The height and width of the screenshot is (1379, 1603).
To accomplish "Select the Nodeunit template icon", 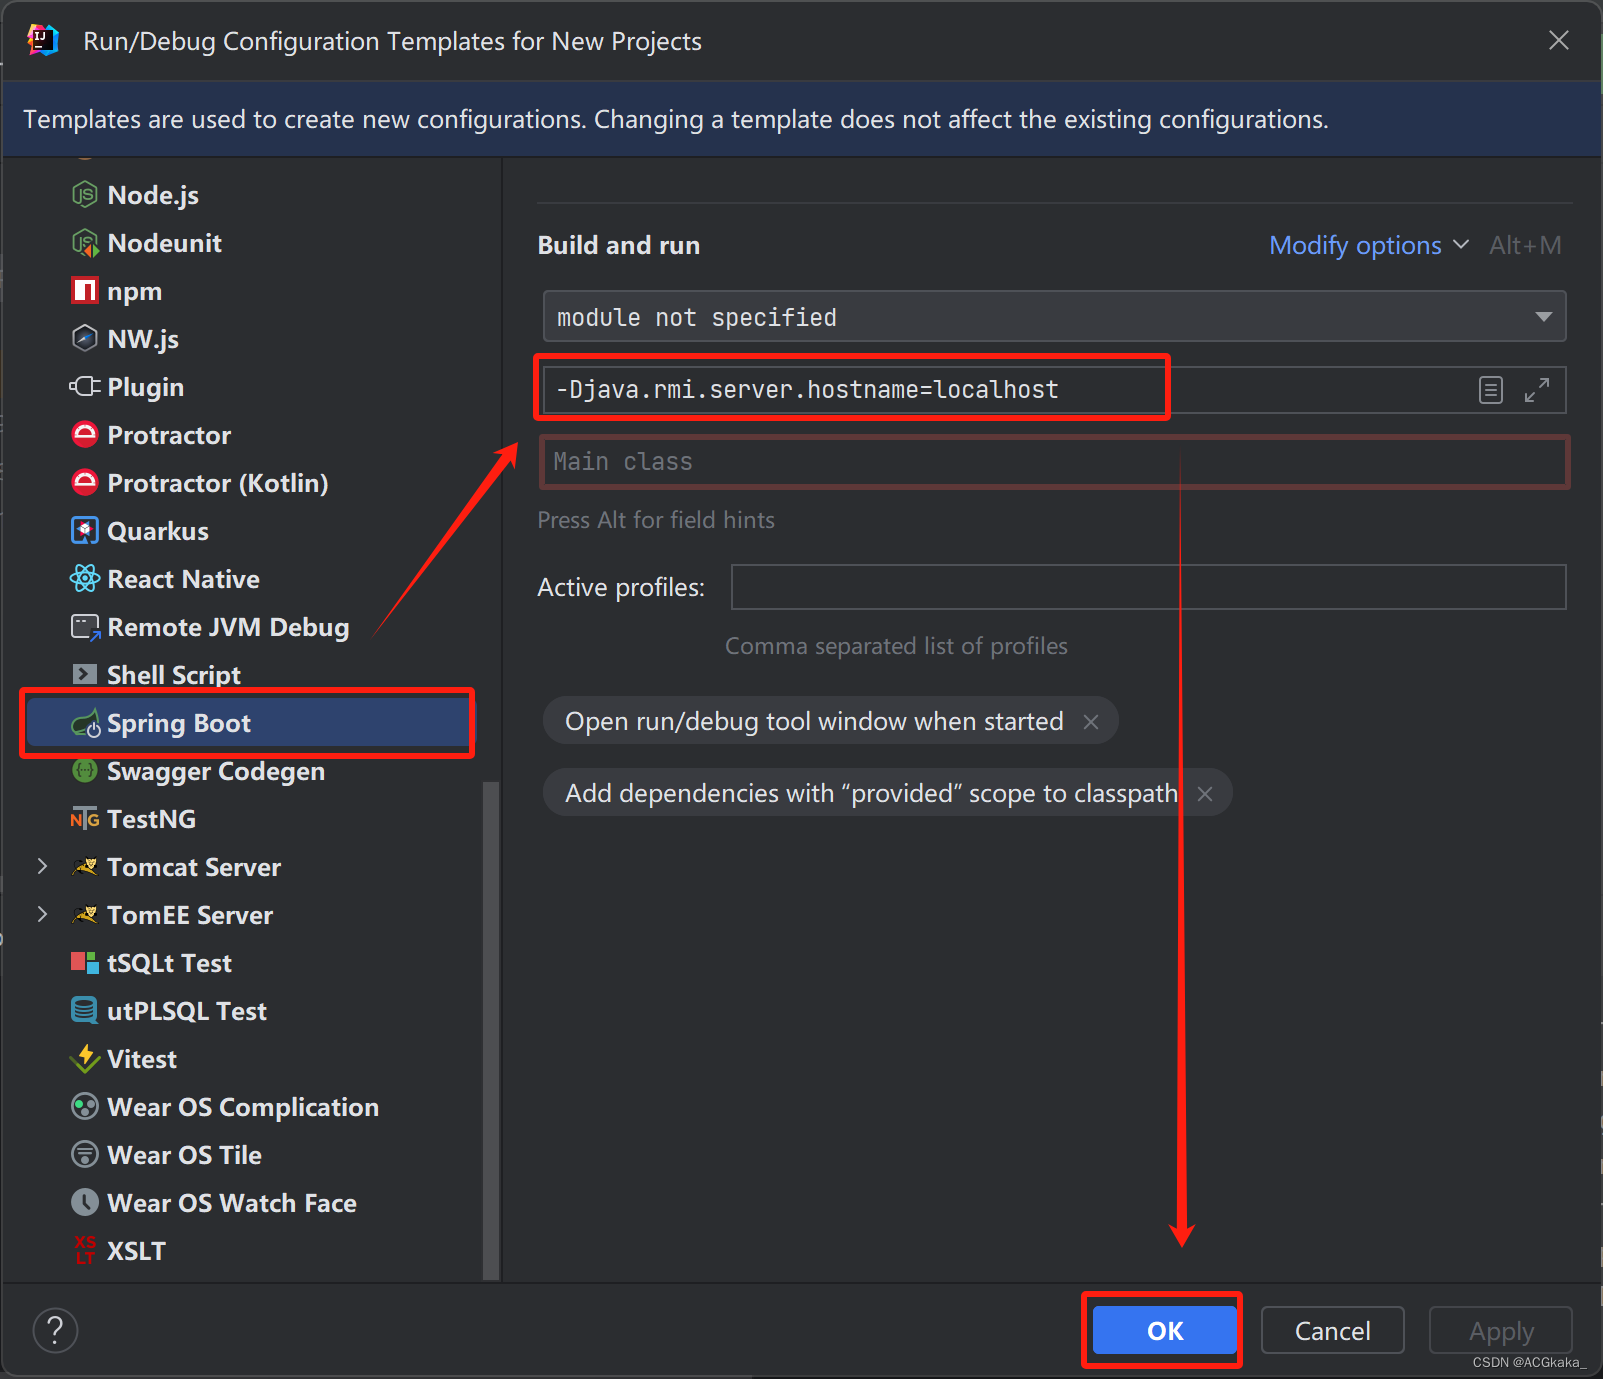I will (85, 243).
